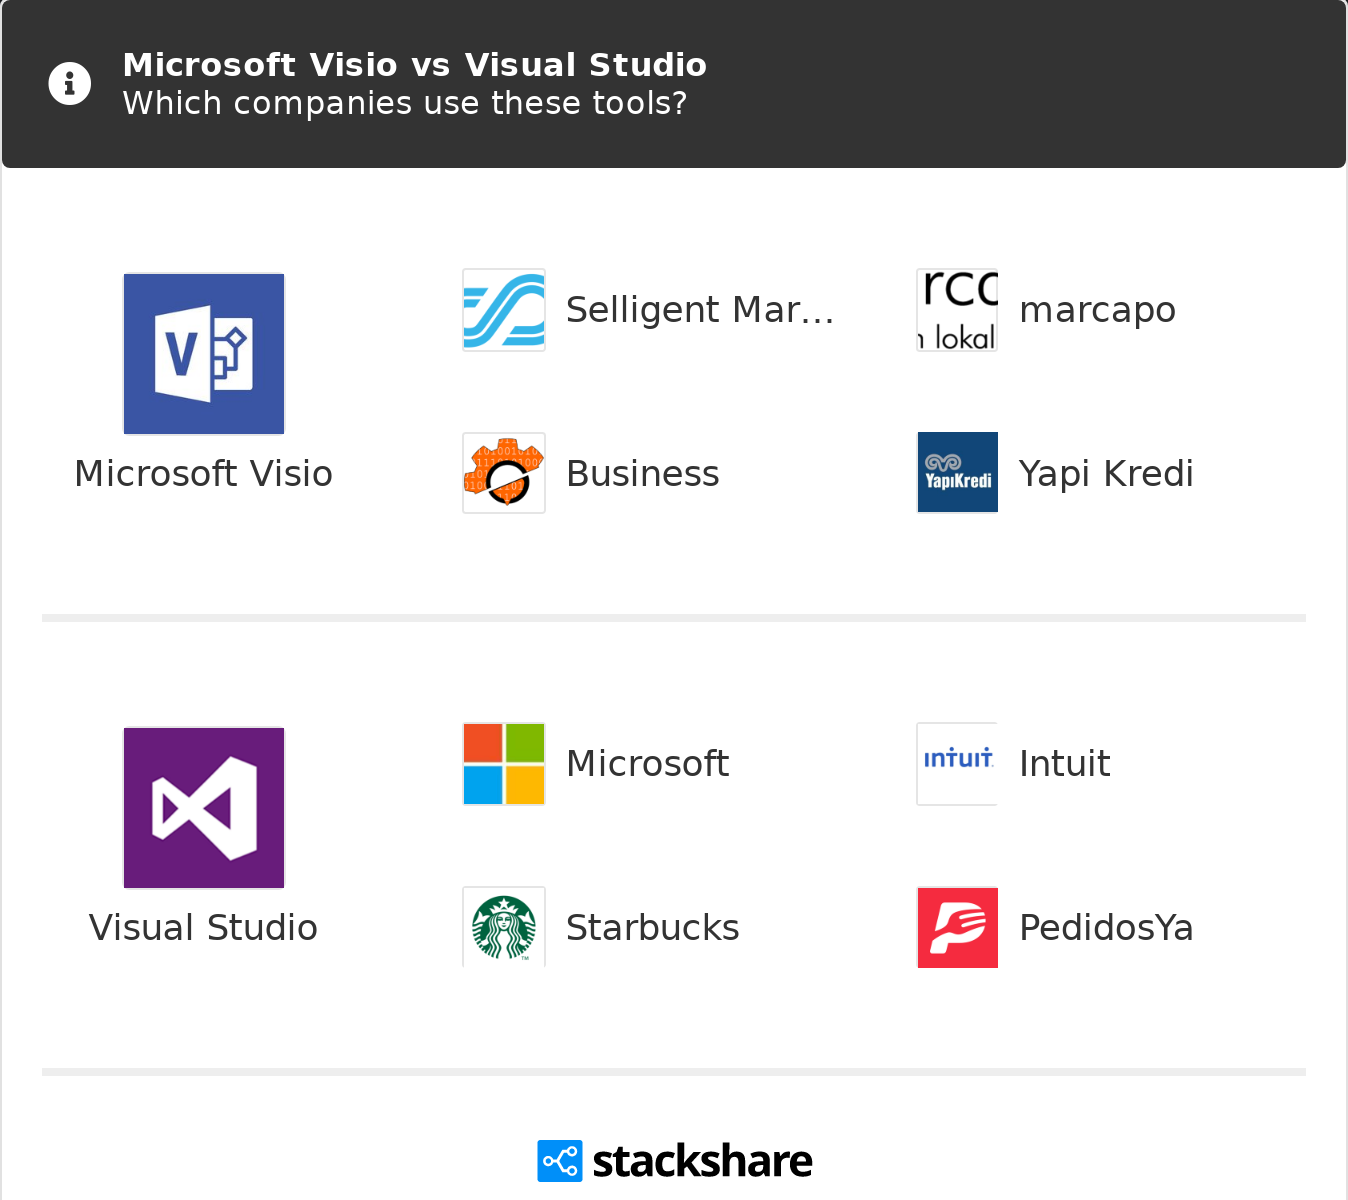Viewport: 1348px width, 1200px height.
Task: Click the Starbucks company name text
Action: click(652, 927)
